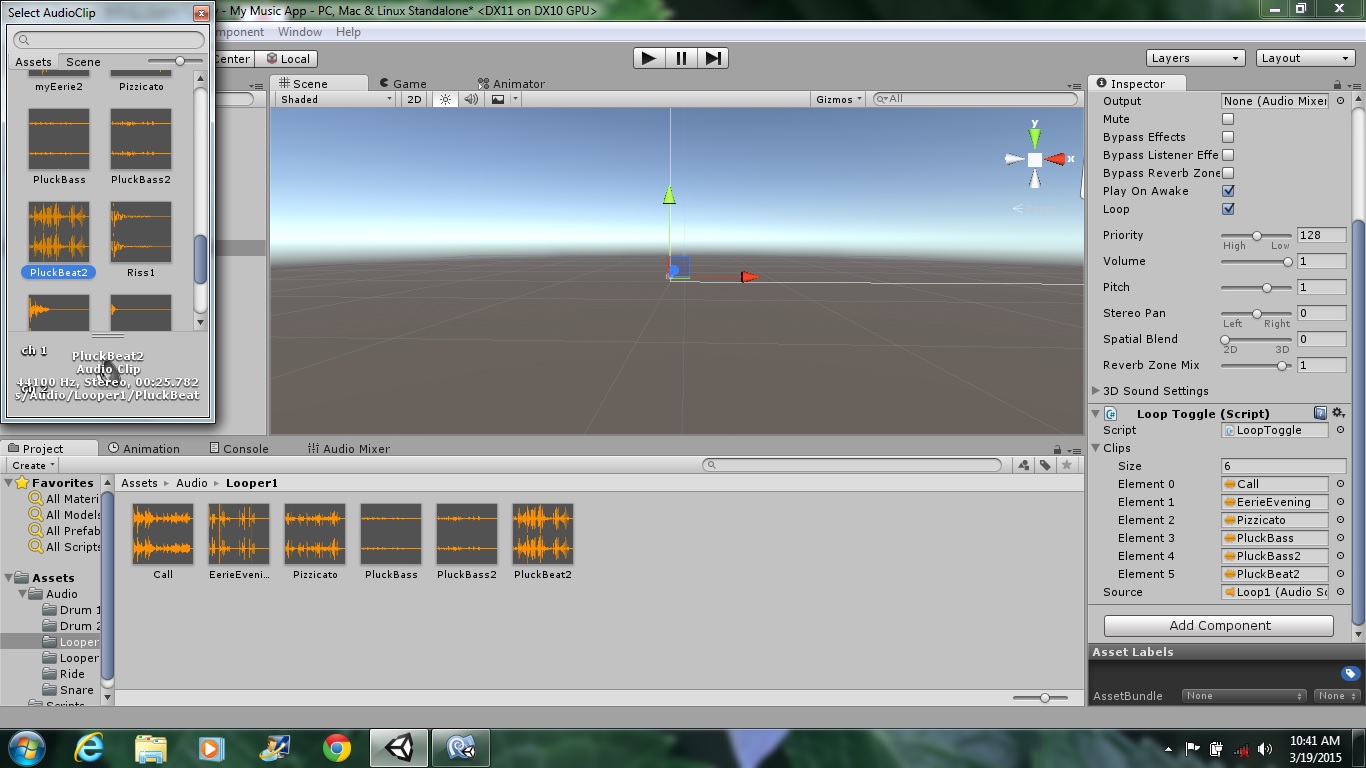Screen dimensions: 1366x768
Task: Uncheck Play On Awake
Action: [x=1228, y=191]
